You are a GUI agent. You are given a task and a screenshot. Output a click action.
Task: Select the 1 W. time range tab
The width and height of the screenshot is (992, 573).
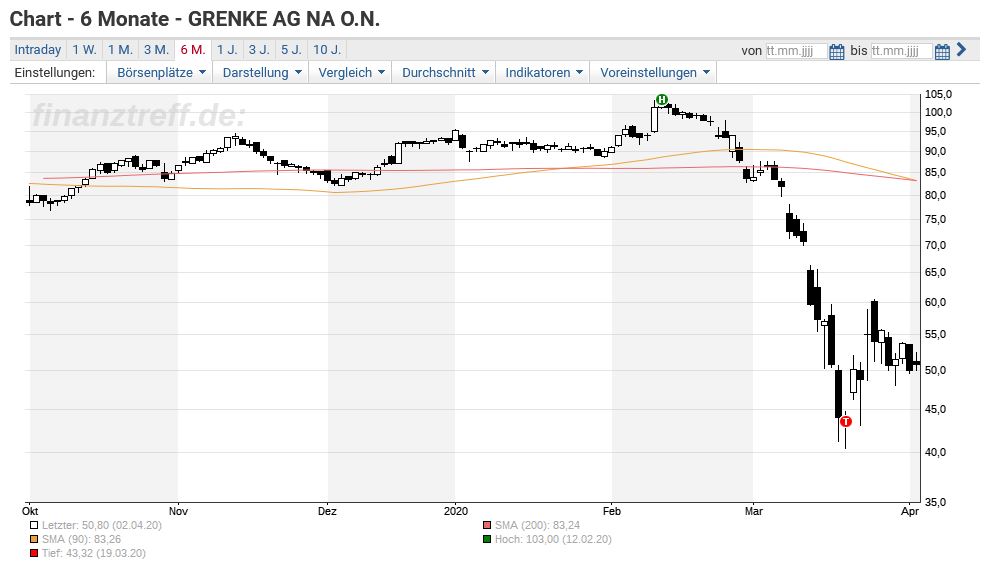[x=84, y=49]
